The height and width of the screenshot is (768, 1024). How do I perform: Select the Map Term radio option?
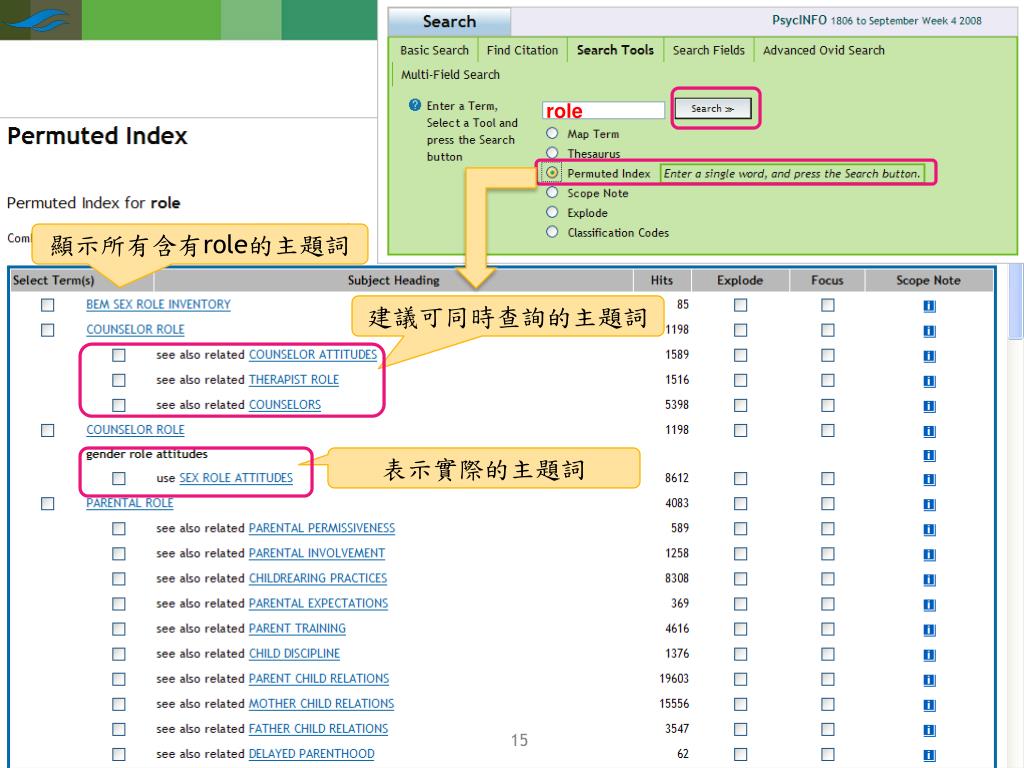(x=552, y=133)
